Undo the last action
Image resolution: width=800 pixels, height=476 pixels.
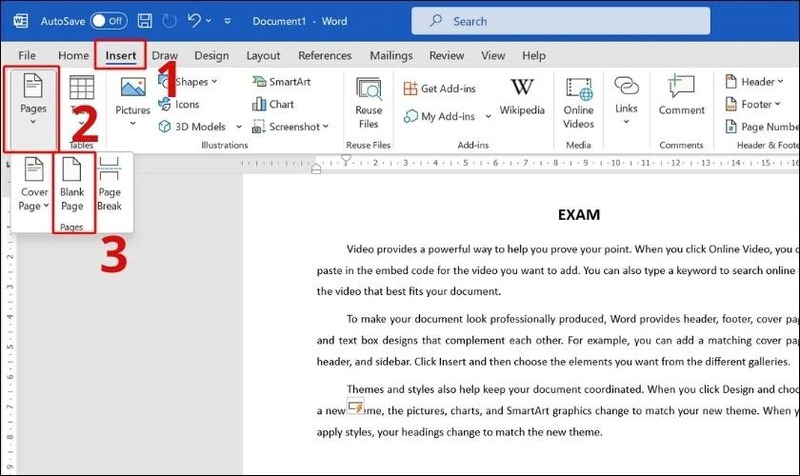pyautogui.click(x=194, y=20)
